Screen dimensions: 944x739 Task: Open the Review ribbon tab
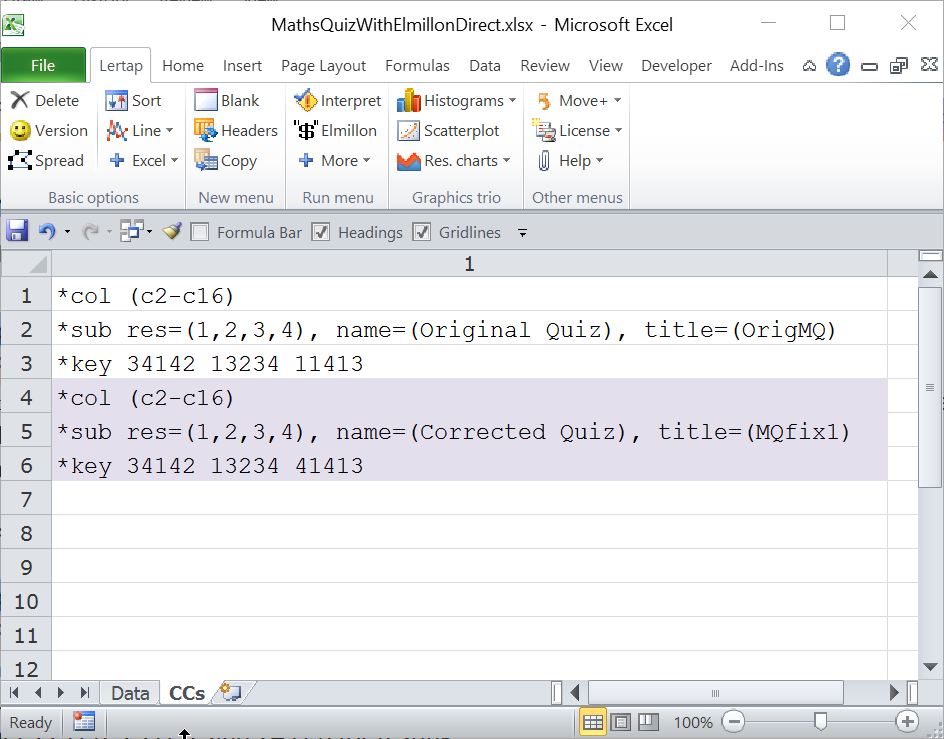point(545,66)
